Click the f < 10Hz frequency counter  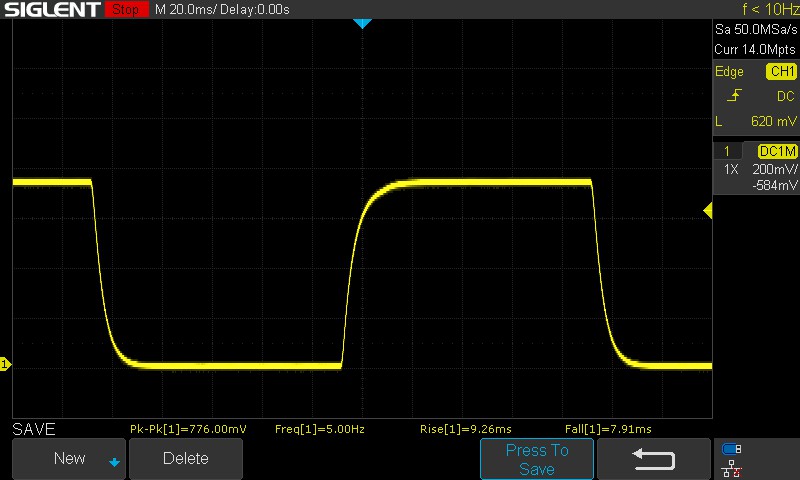770,9
